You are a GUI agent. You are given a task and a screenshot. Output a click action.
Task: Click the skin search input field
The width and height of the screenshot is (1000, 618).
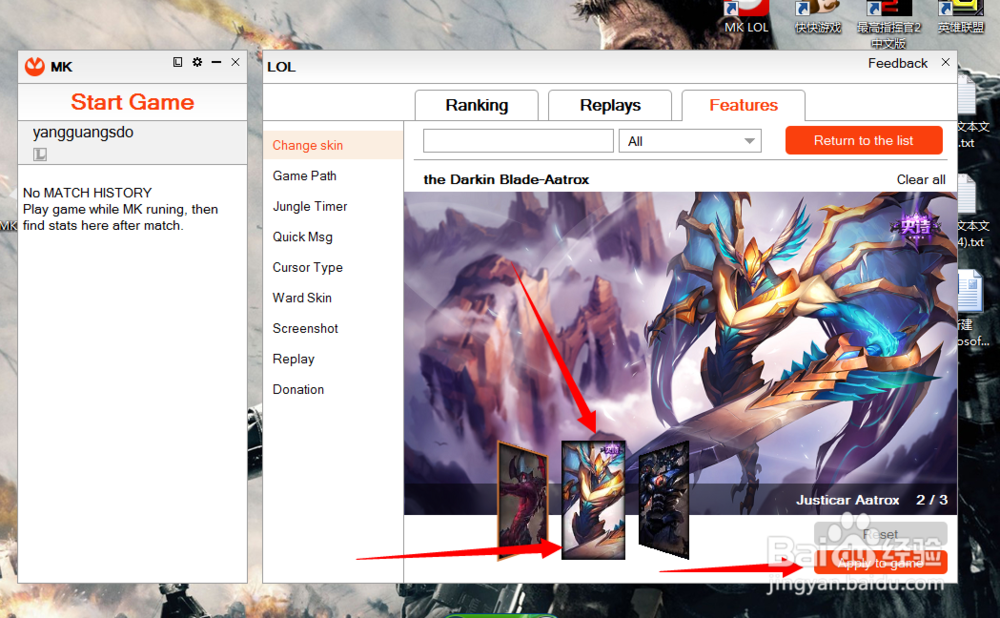[518, 141]
